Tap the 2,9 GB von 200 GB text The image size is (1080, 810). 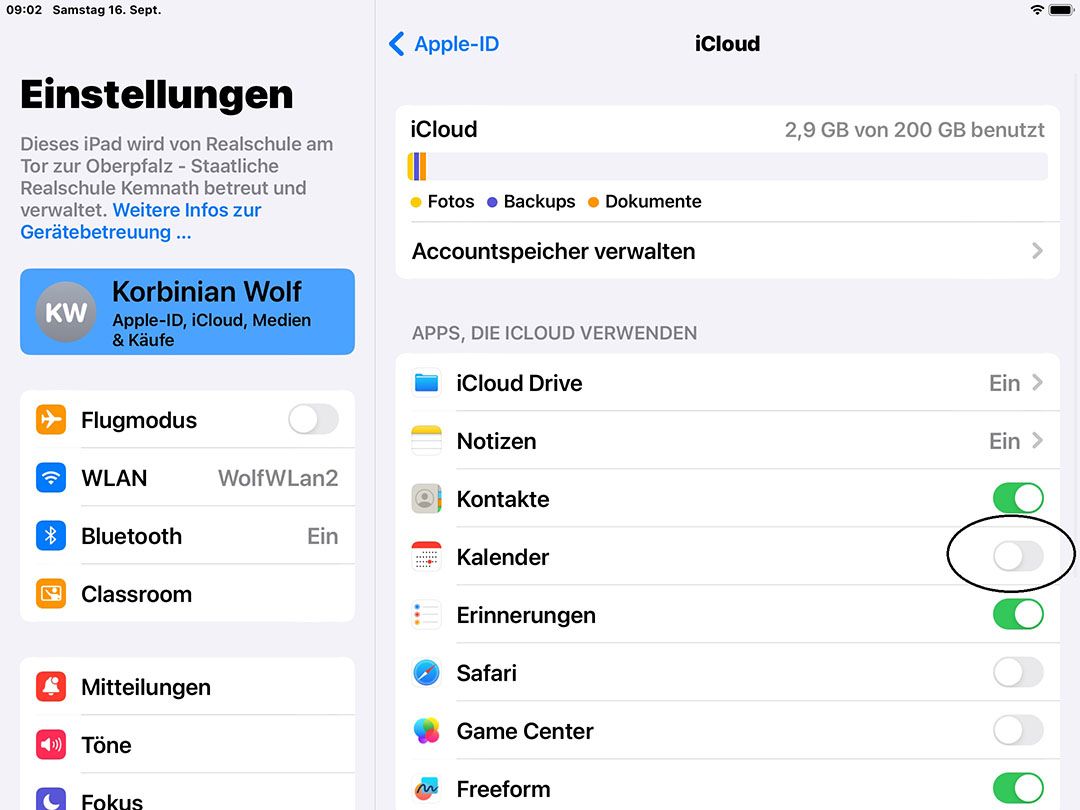[x=914, y=129]
